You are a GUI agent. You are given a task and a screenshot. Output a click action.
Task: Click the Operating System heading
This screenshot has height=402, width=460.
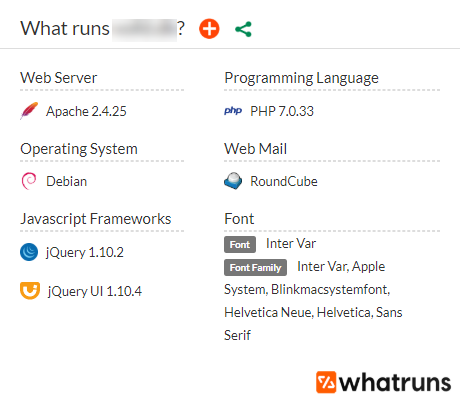pos(79,149)
